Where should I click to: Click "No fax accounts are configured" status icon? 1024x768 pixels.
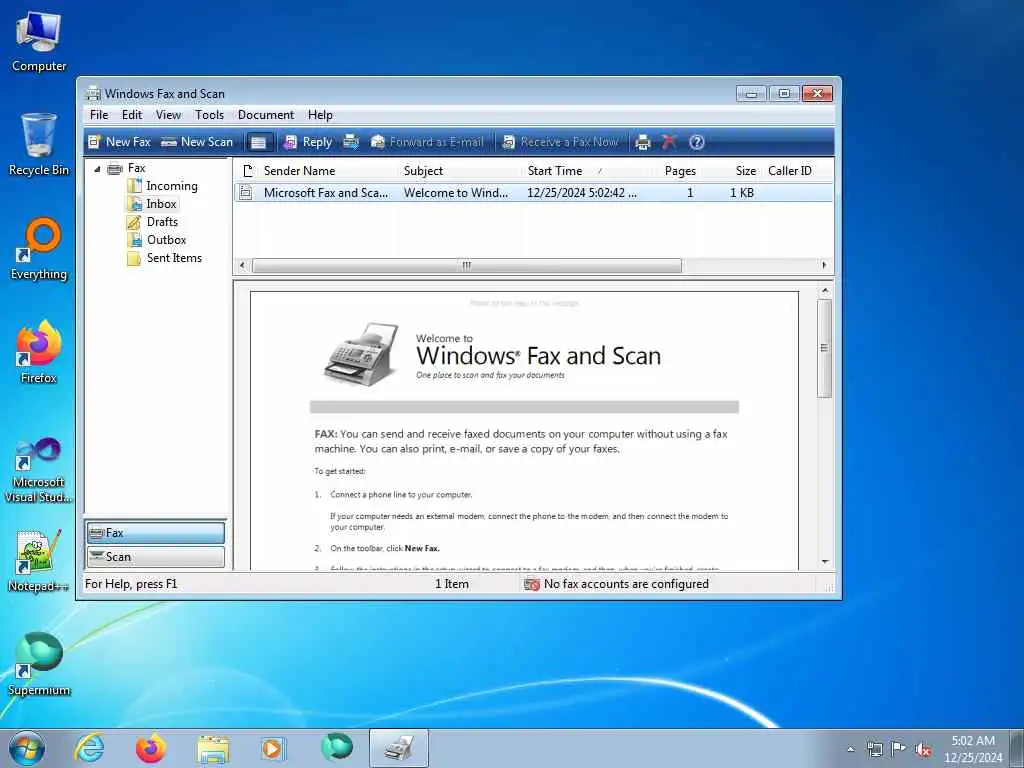click(x=532, y=584)
